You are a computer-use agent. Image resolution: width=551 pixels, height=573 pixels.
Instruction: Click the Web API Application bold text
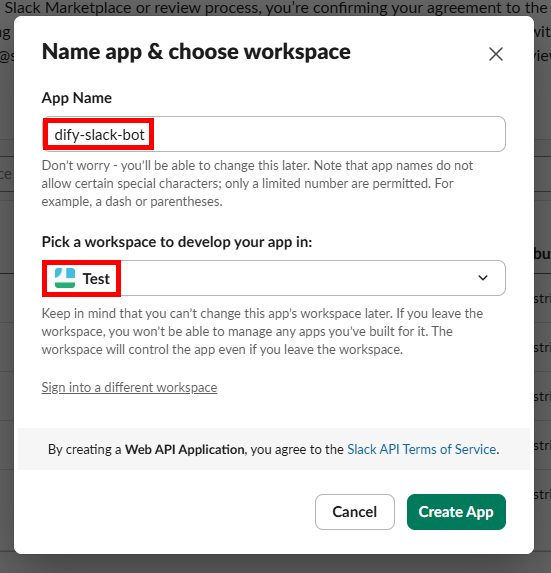tap(185, 449)
